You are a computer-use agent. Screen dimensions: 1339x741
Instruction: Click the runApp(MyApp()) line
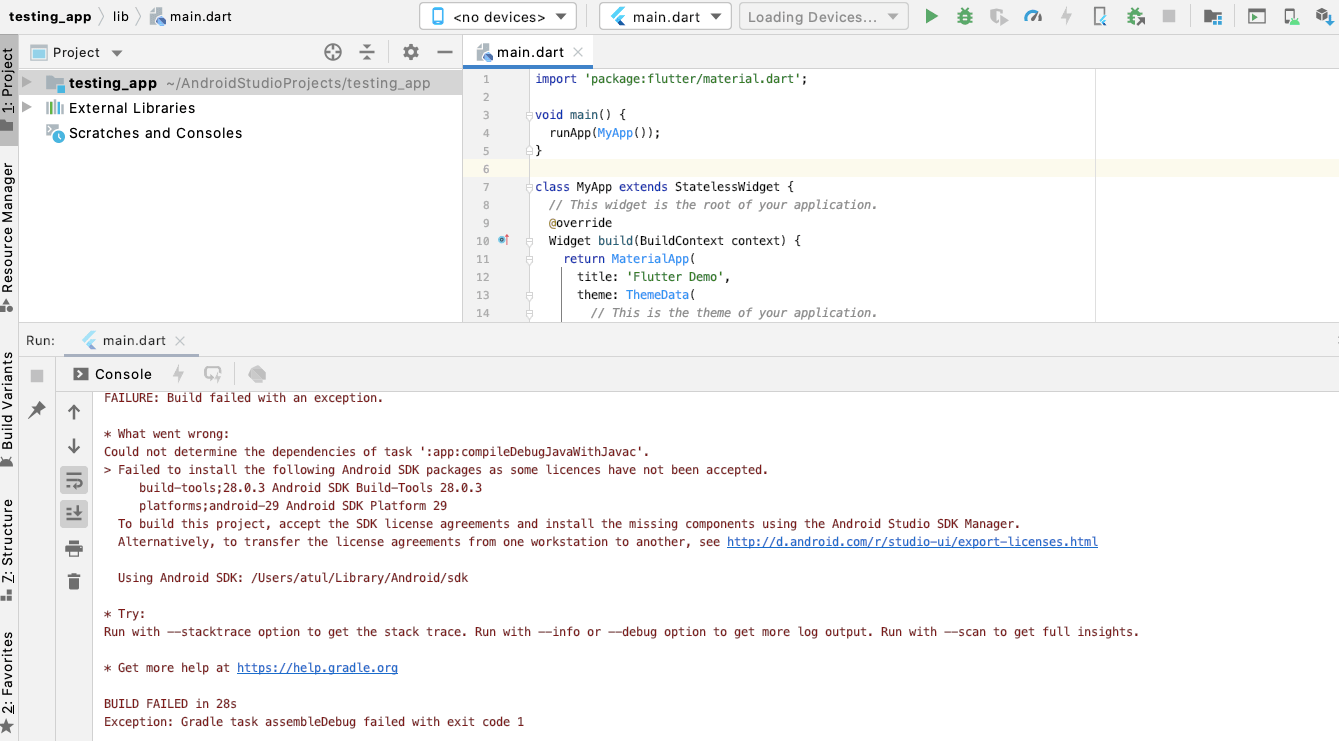pyautogui.click(x=605, y=133)
